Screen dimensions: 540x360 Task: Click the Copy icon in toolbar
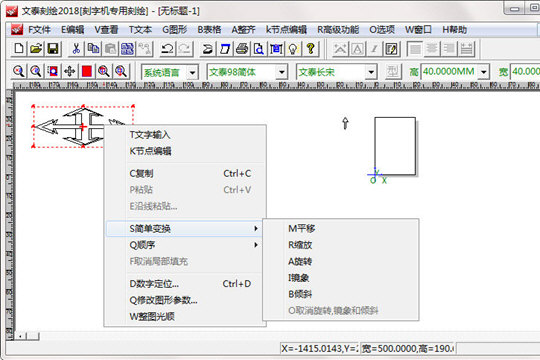pyautogui.click(x=93, y=49)
